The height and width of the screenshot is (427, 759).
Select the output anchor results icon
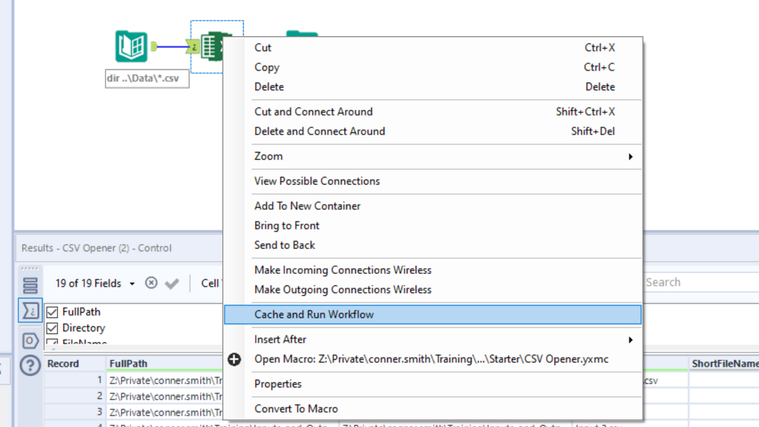[x=30, y=340]
